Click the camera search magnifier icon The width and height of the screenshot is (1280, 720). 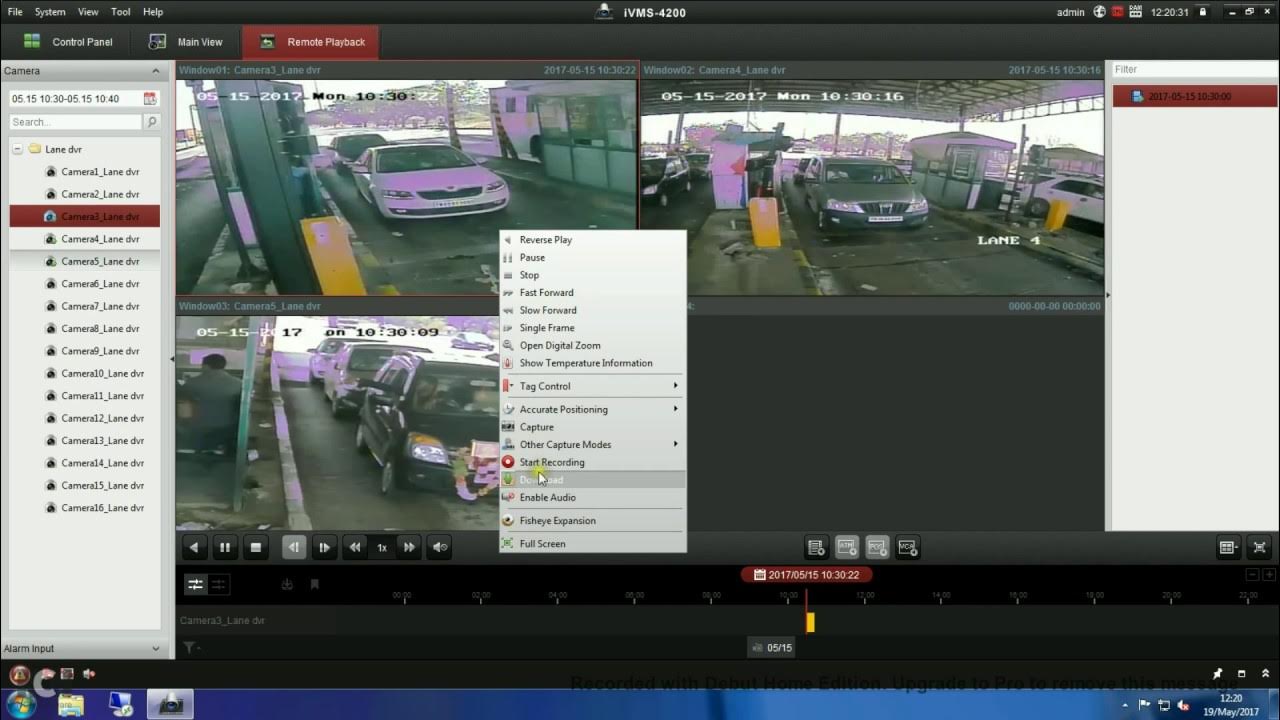(152, 122)
